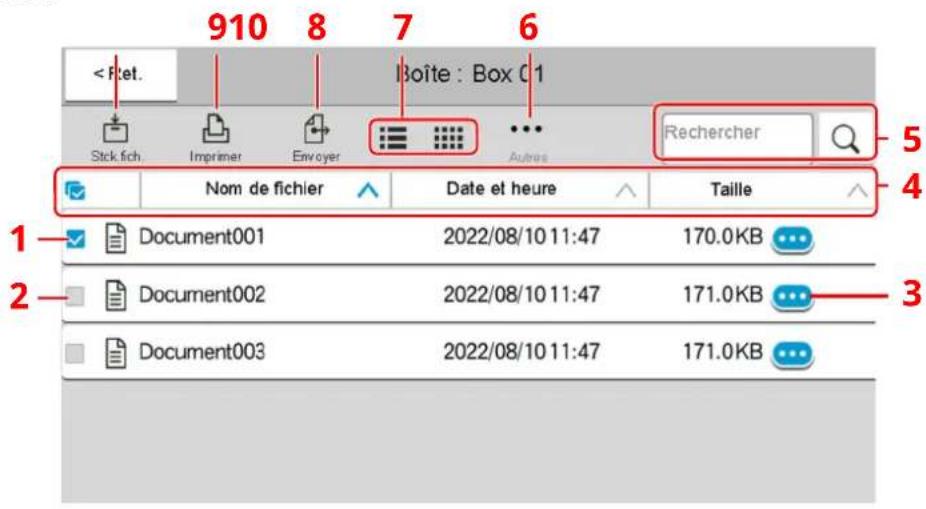Check the Document002 checkbox
Screen dimensions: 926x509
(77, 296)
